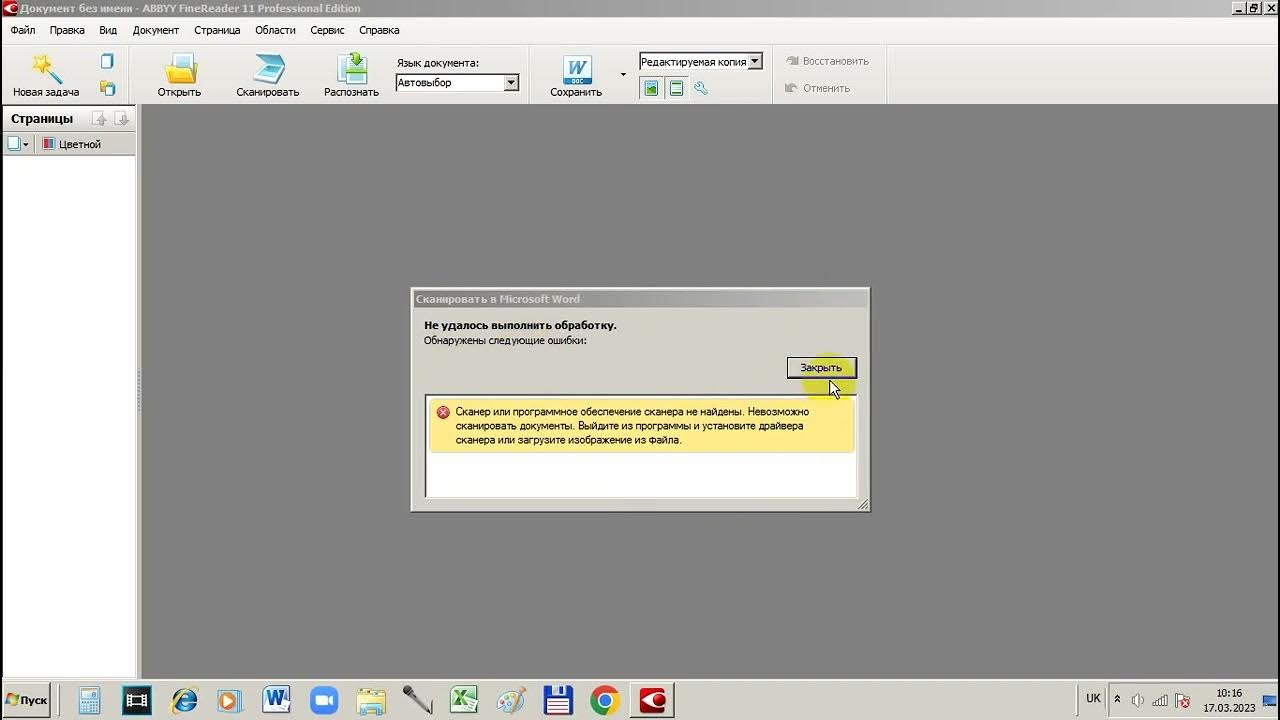This screenshot has width=1280, height=720.
Task: Open the Редактируемая копия layout dropdown
Action: pyautogui.click(x=755, y=61)
